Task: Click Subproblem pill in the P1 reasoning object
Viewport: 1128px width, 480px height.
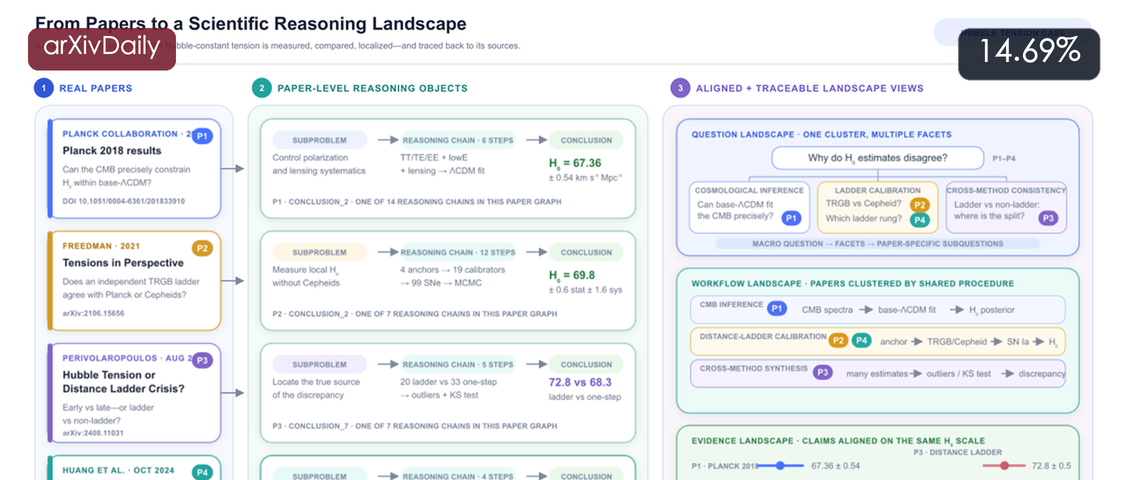Action: point(319,140)
